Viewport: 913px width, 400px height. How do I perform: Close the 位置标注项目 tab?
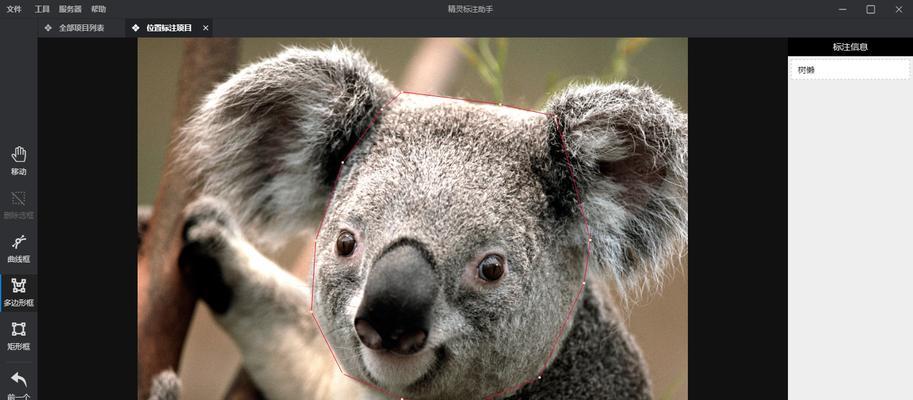coord(206,28)
